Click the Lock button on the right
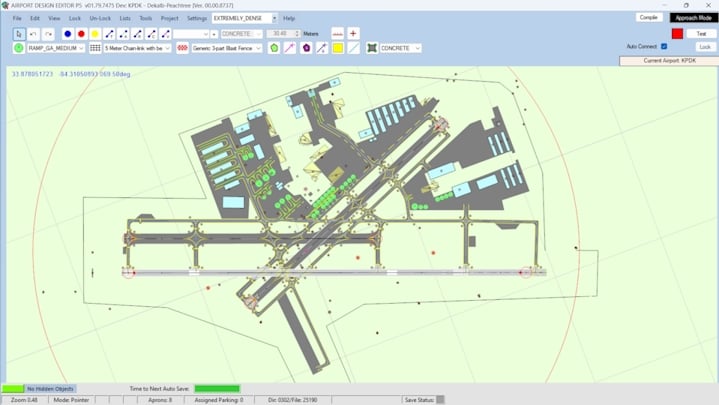The image size is (719, 405). [x=705, y=47]
